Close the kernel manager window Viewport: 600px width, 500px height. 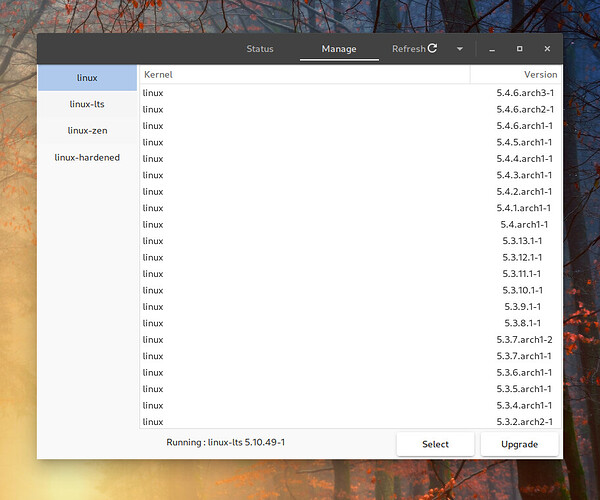coord(547,49)
